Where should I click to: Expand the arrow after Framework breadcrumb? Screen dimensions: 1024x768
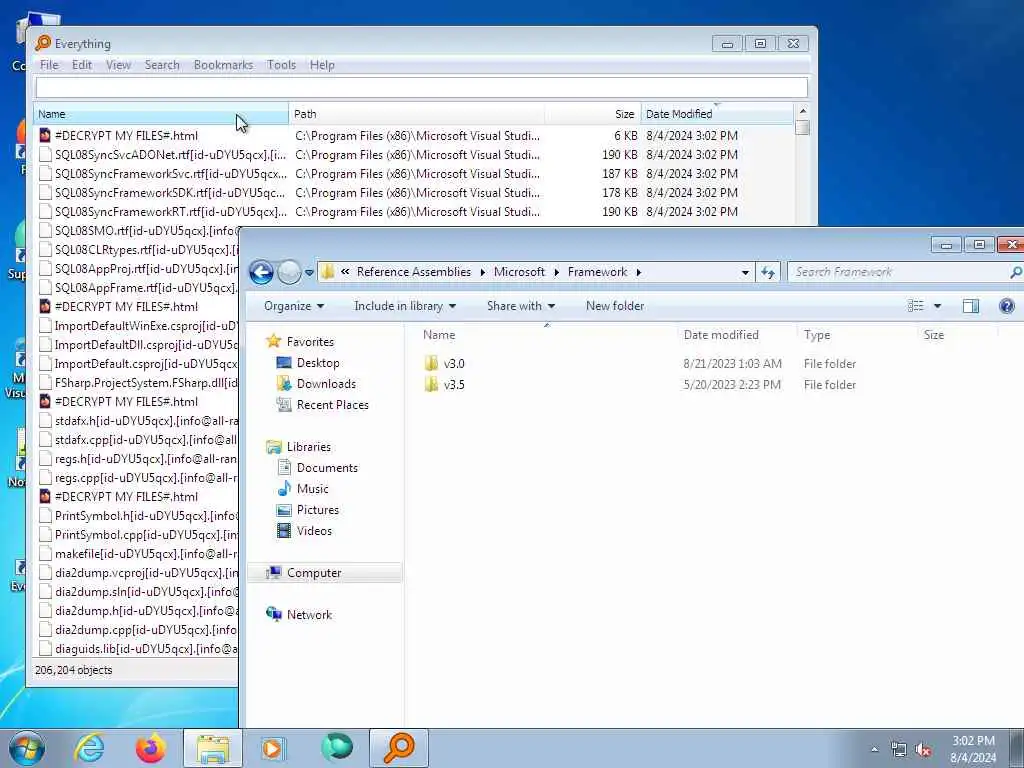pyautogui.click(x=639, y=272)
